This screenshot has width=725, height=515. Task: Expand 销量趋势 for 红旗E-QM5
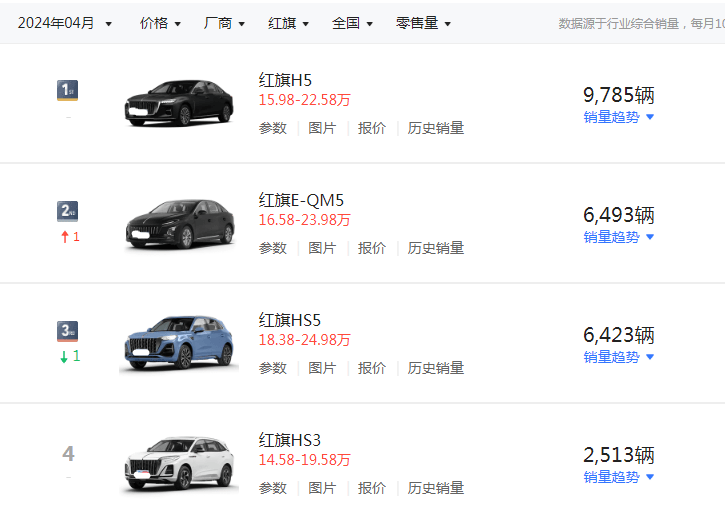pos(619,237)
